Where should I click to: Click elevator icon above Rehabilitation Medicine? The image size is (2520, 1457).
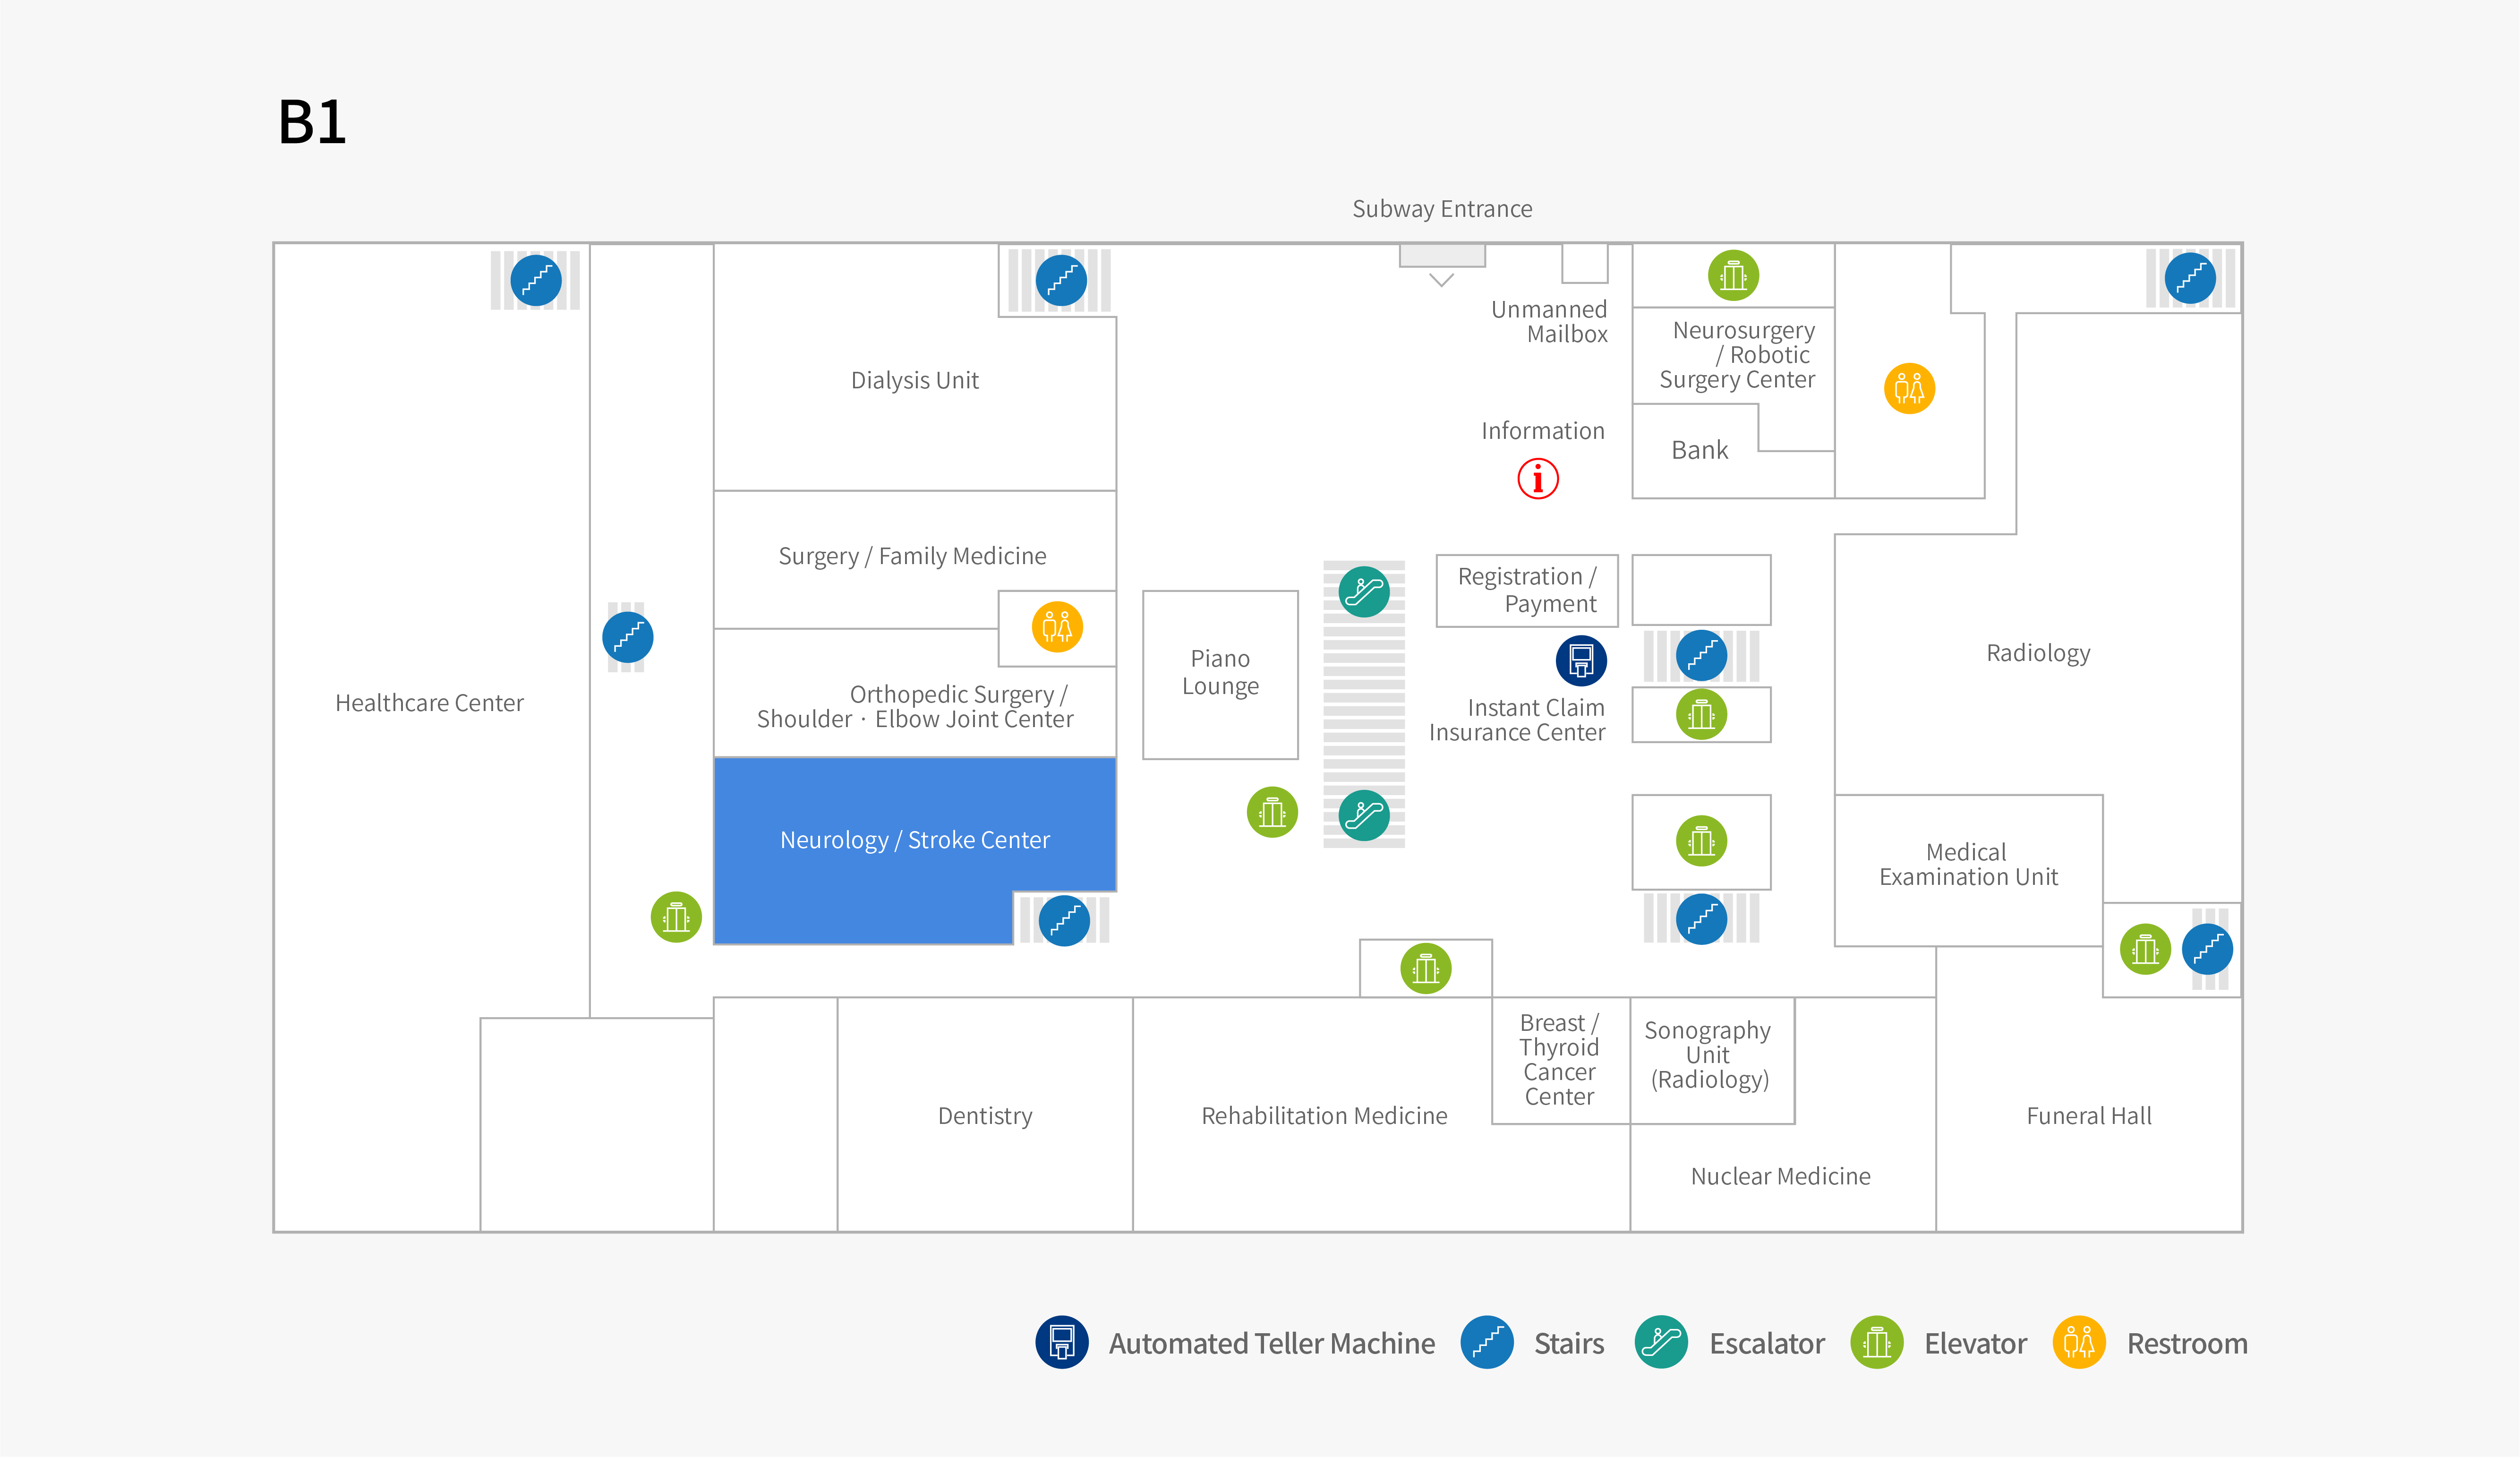point(1426,968)
